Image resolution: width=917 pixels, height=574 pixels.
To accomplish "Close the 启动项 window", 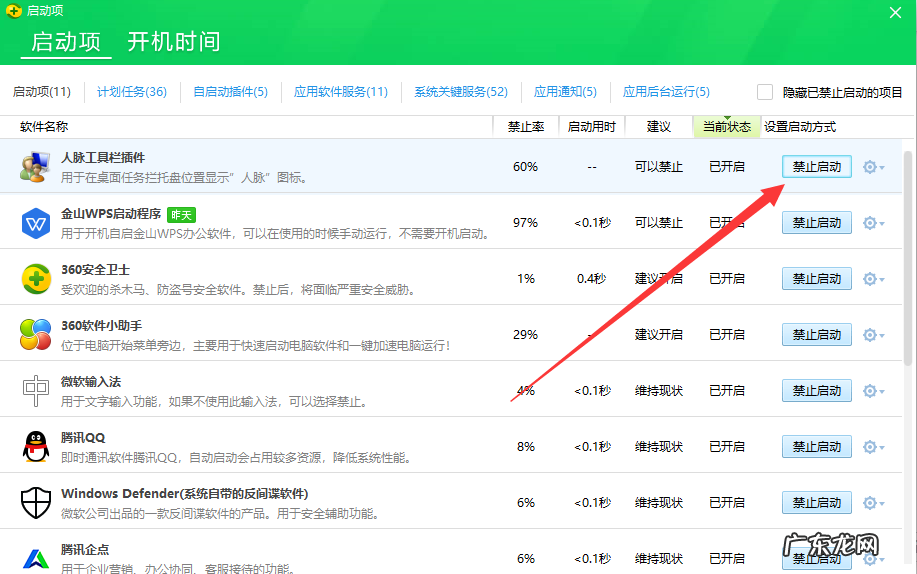I will pos(895,12).
